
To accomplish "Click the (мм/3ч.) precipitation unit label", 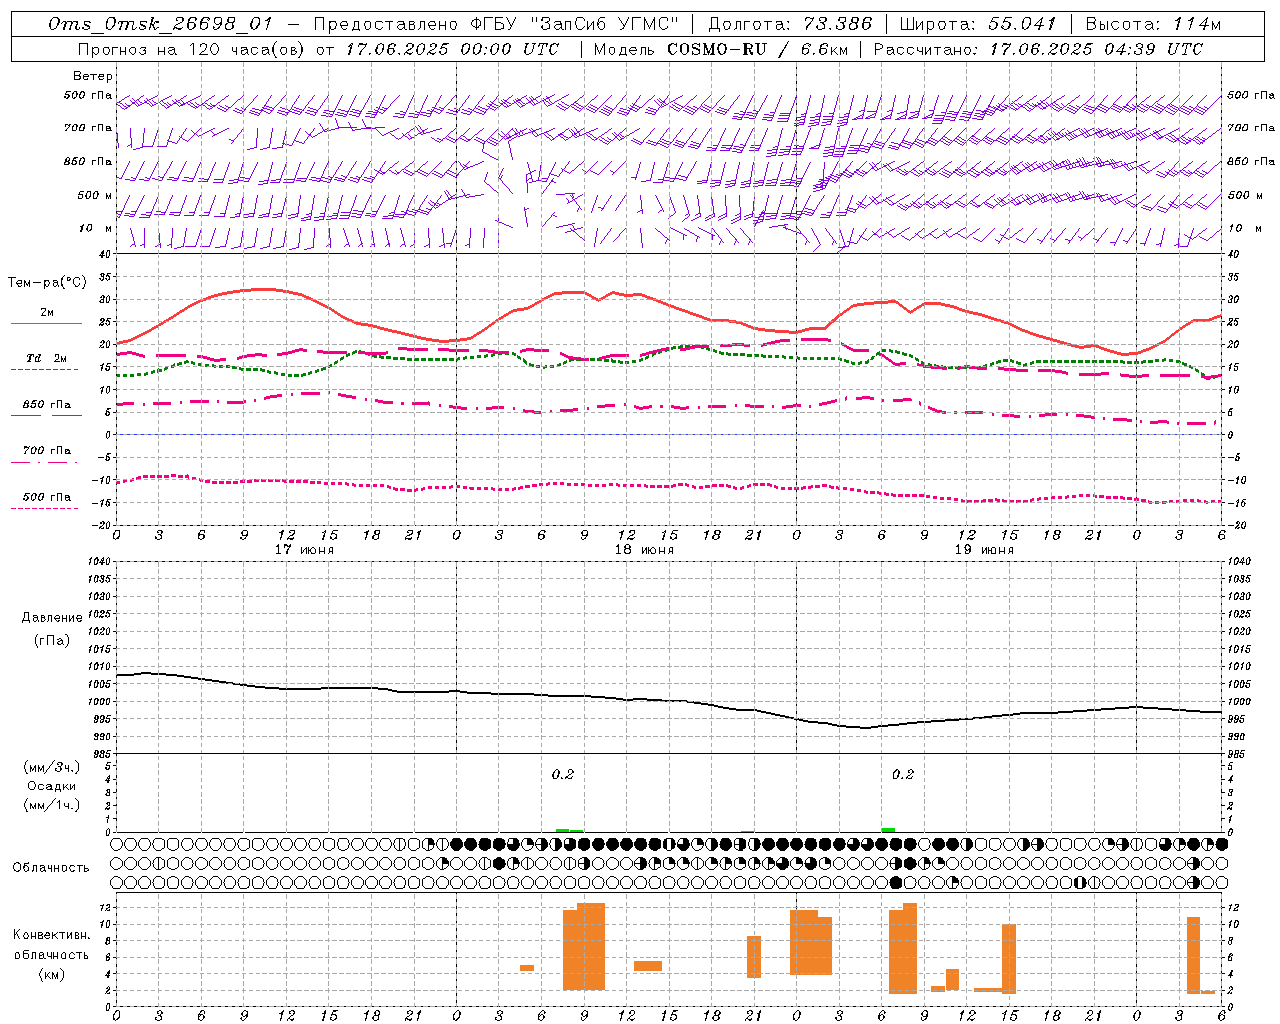I will click(x=52, y=767).
